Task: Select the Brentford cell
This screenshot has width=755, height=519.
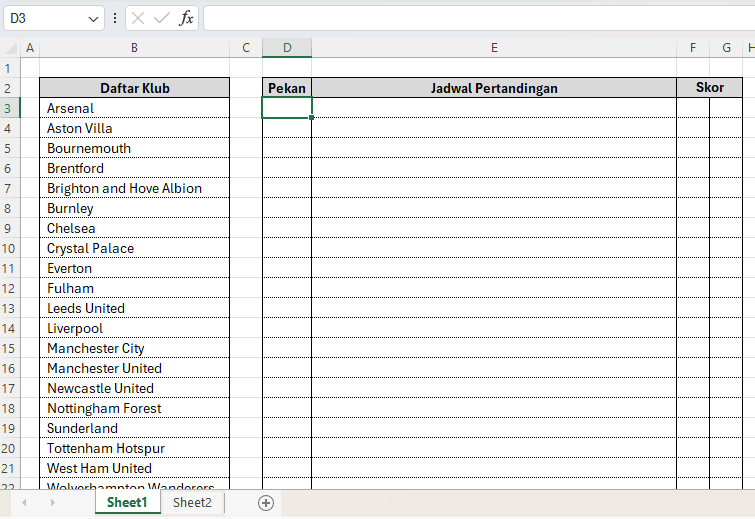Action: coord(134,168)
